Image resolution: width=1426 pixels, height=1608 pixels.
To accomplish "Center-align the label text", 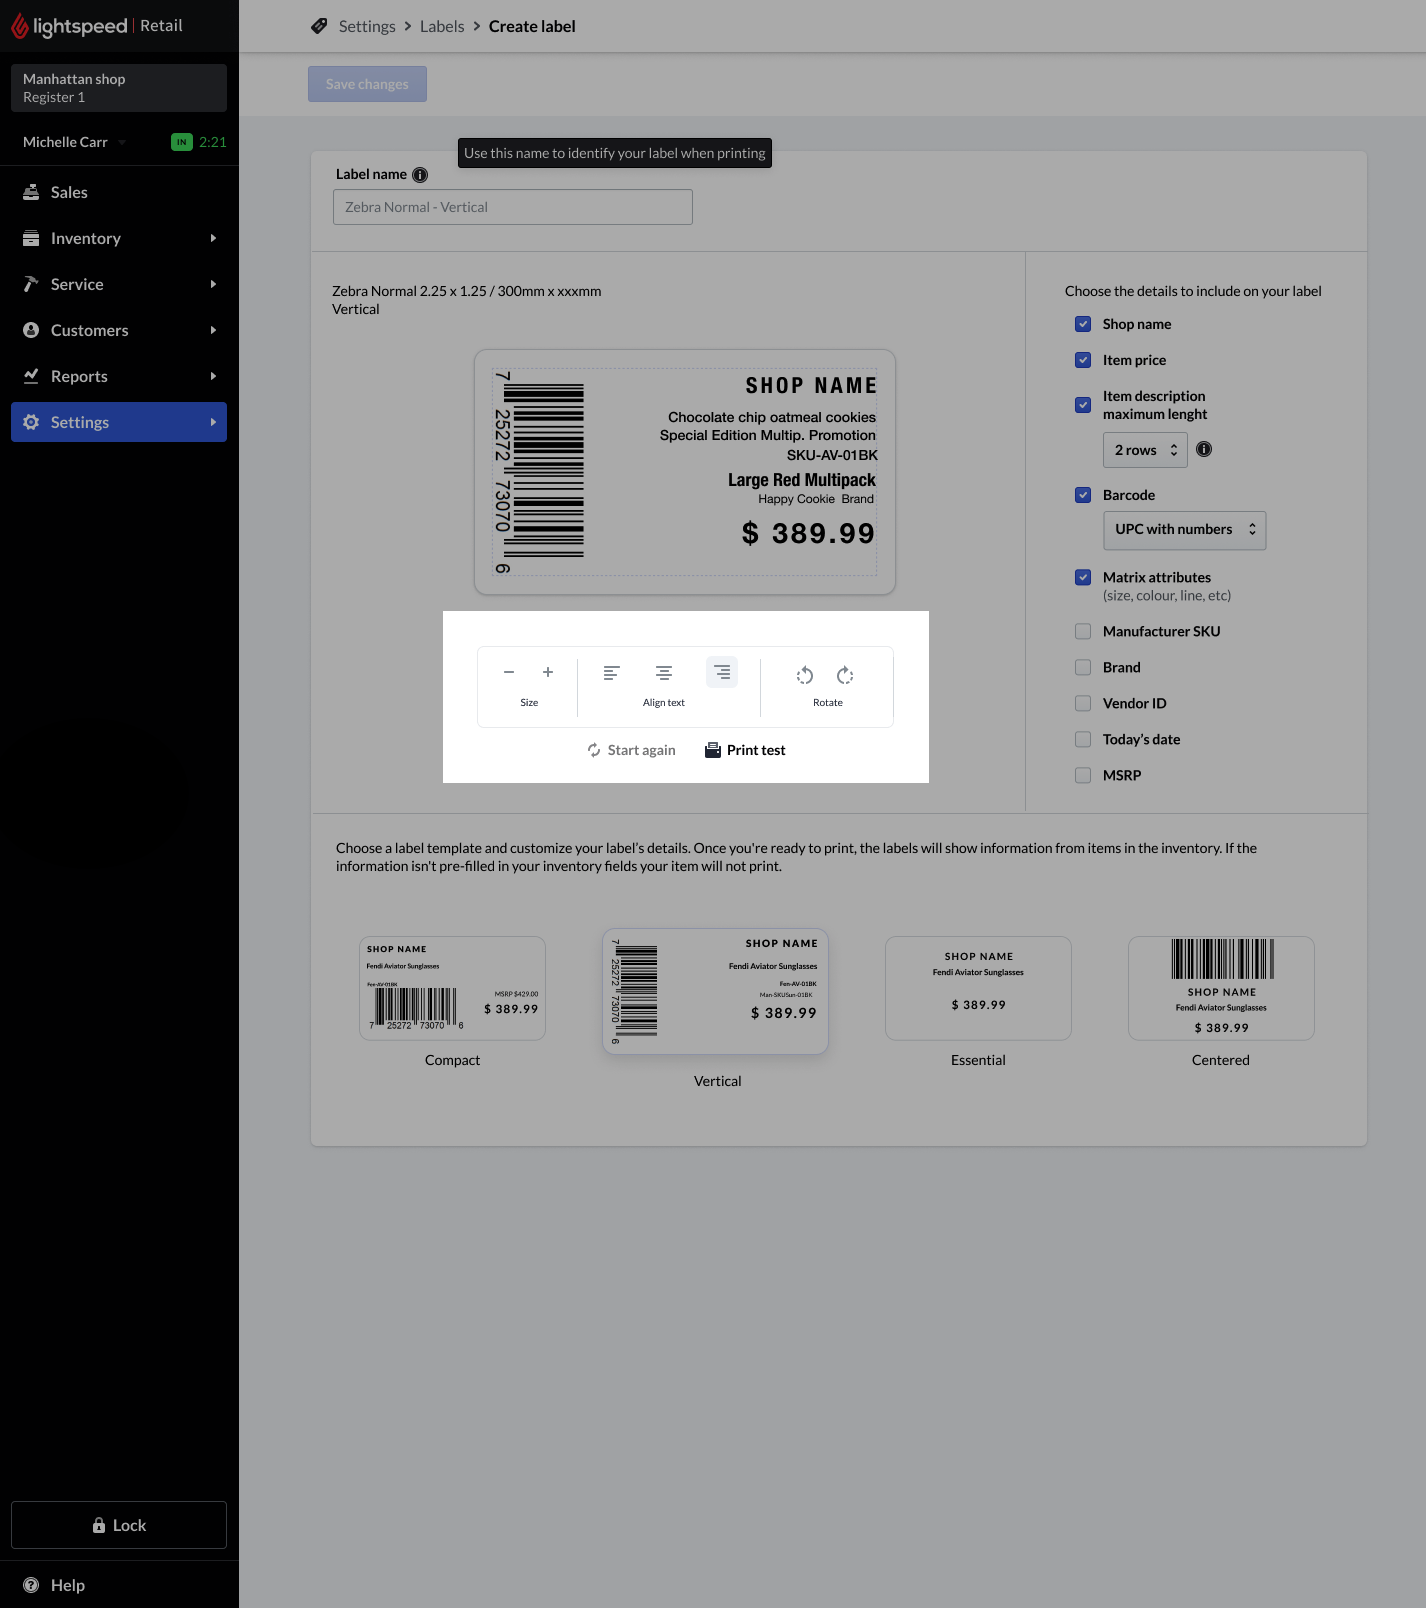I will pyautogui.click(x=664, y=673).
